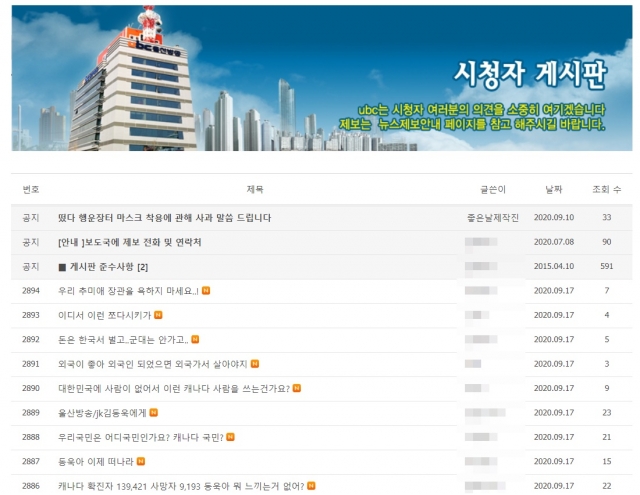Click view count 90

tap(607, 242)
